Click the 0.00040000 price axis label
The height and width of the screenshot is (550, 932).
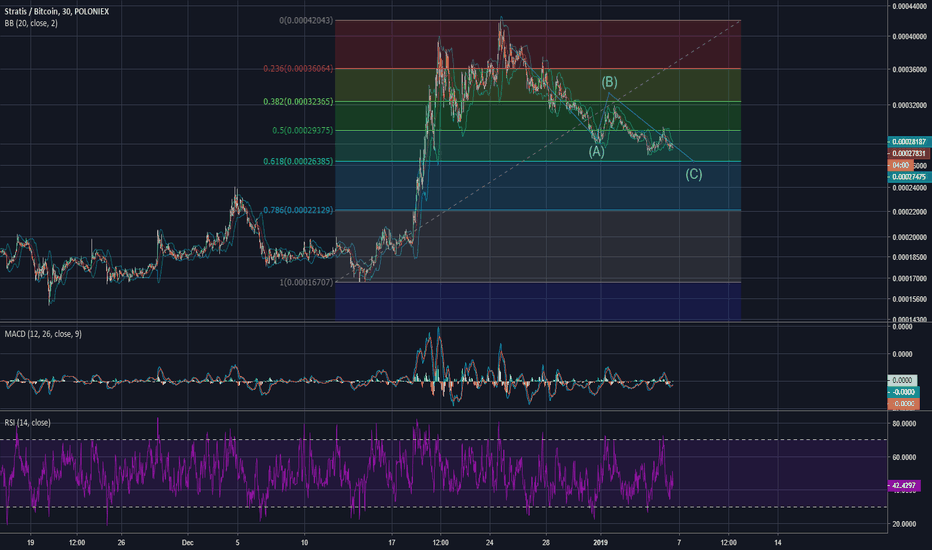pos(909,37)
